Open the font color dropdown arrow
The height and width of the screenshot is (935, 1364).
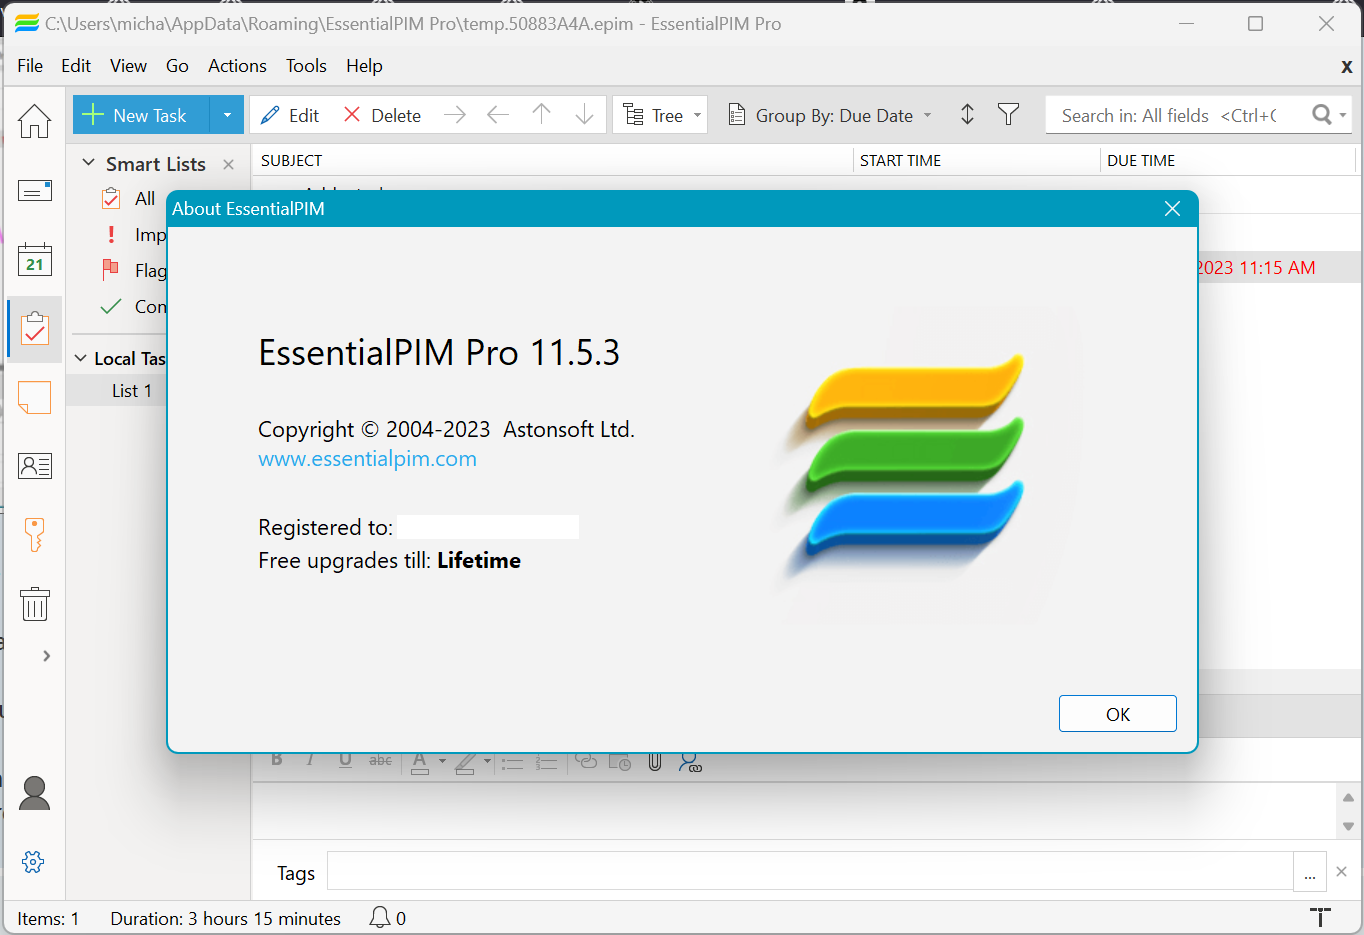click(x=442, y=762)
